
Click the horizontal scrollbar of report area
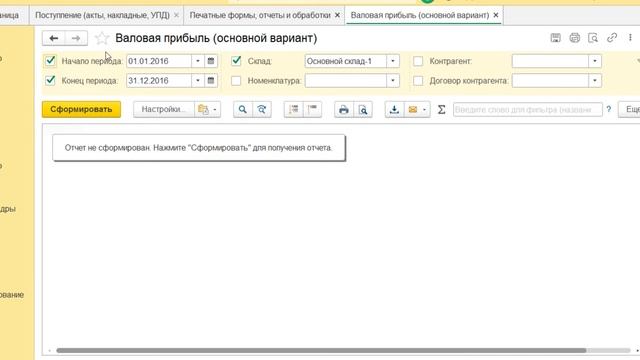(321, 350)
